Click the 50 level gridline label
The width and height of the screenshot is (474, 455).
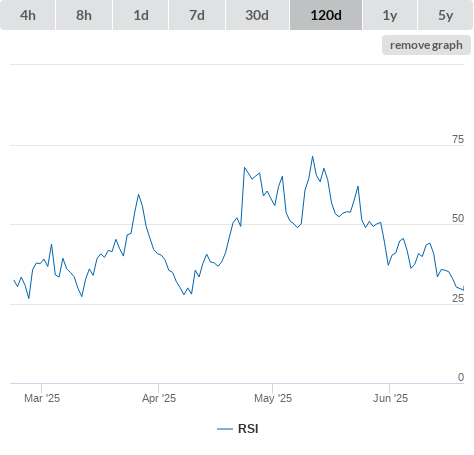click(x=458, y=218)
